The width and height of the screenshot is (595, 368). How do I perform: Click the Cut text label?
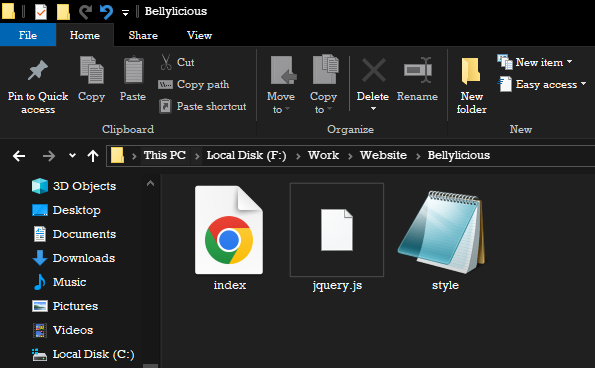pos(186,62)
